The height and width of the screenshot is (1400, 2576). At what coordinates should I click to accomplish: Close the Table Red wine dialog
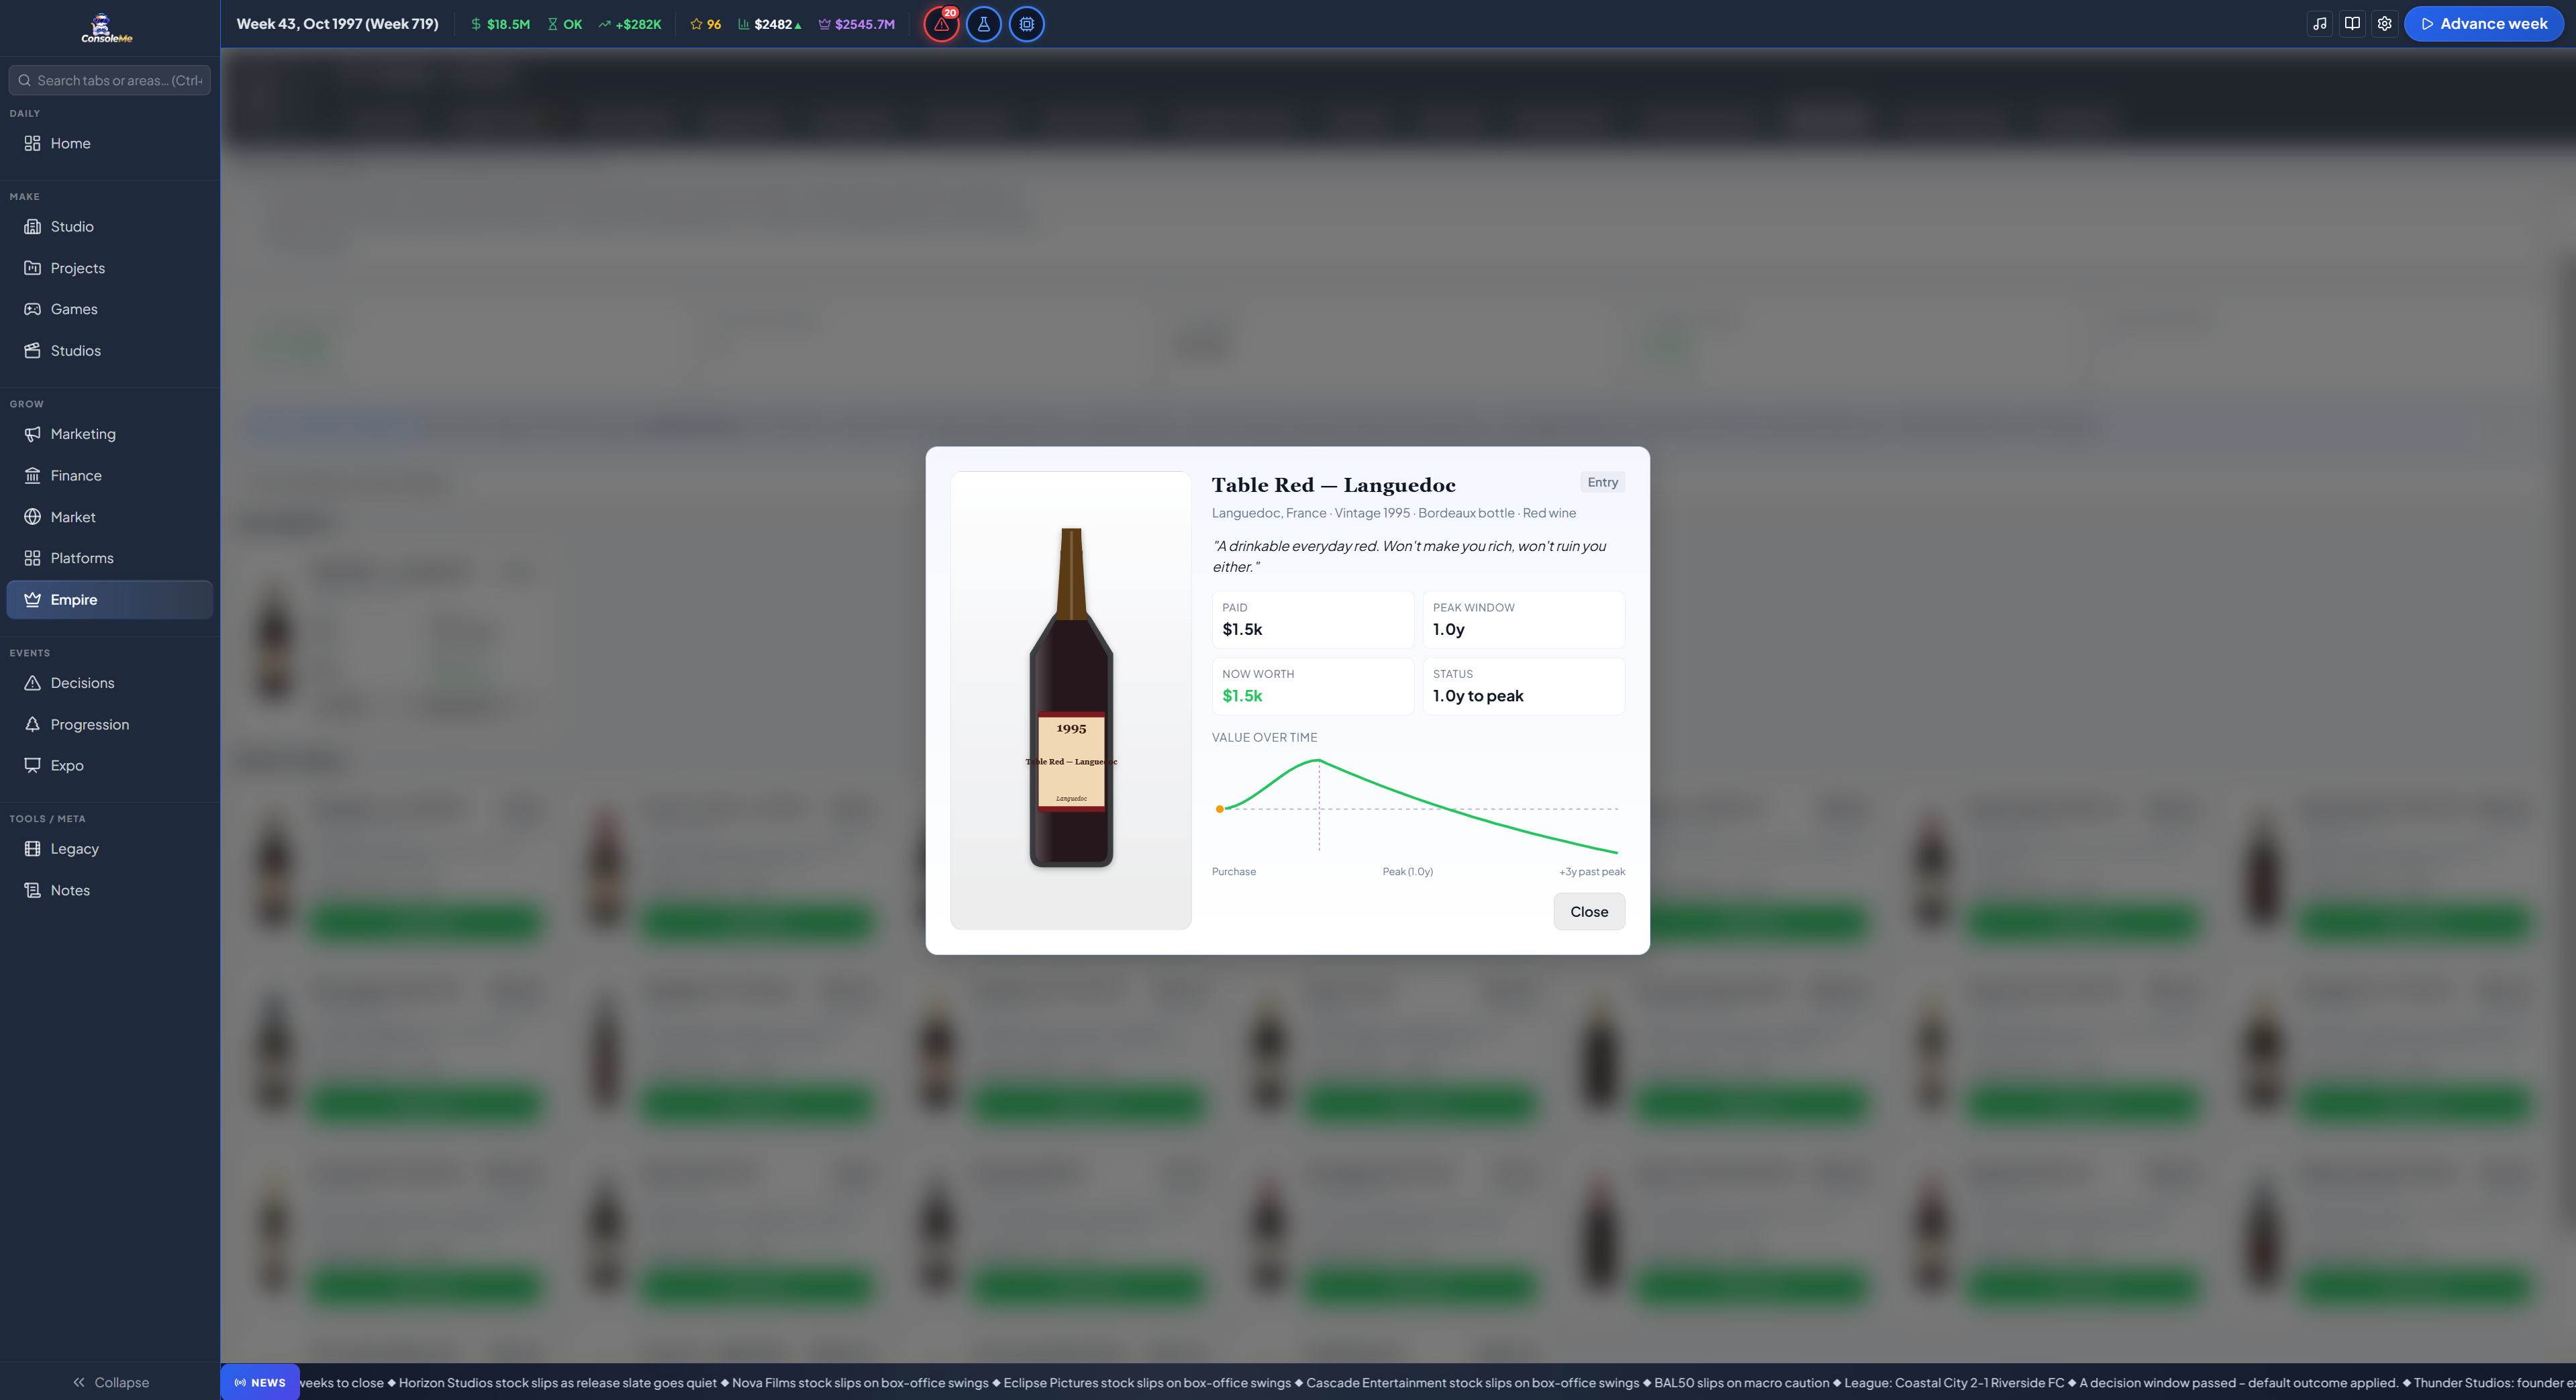(1588, 911)
